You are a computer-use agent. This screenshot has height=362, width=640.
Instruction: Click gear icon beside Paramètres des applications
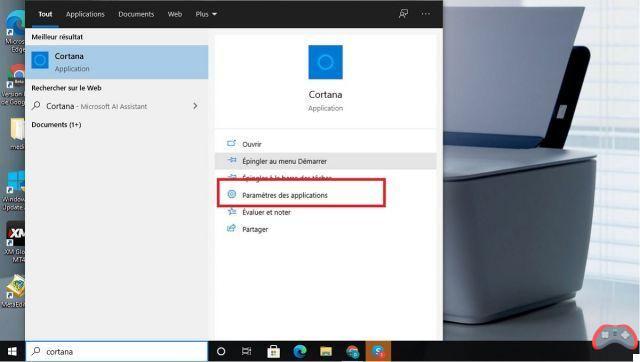[231, 194]
